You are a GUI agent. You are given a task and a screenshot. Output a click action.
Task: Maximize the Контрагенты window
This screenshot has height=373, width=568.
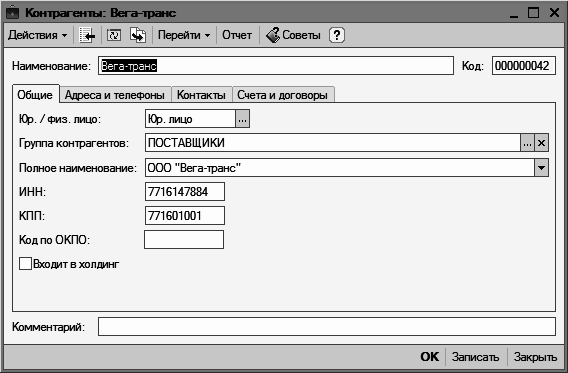533,13
